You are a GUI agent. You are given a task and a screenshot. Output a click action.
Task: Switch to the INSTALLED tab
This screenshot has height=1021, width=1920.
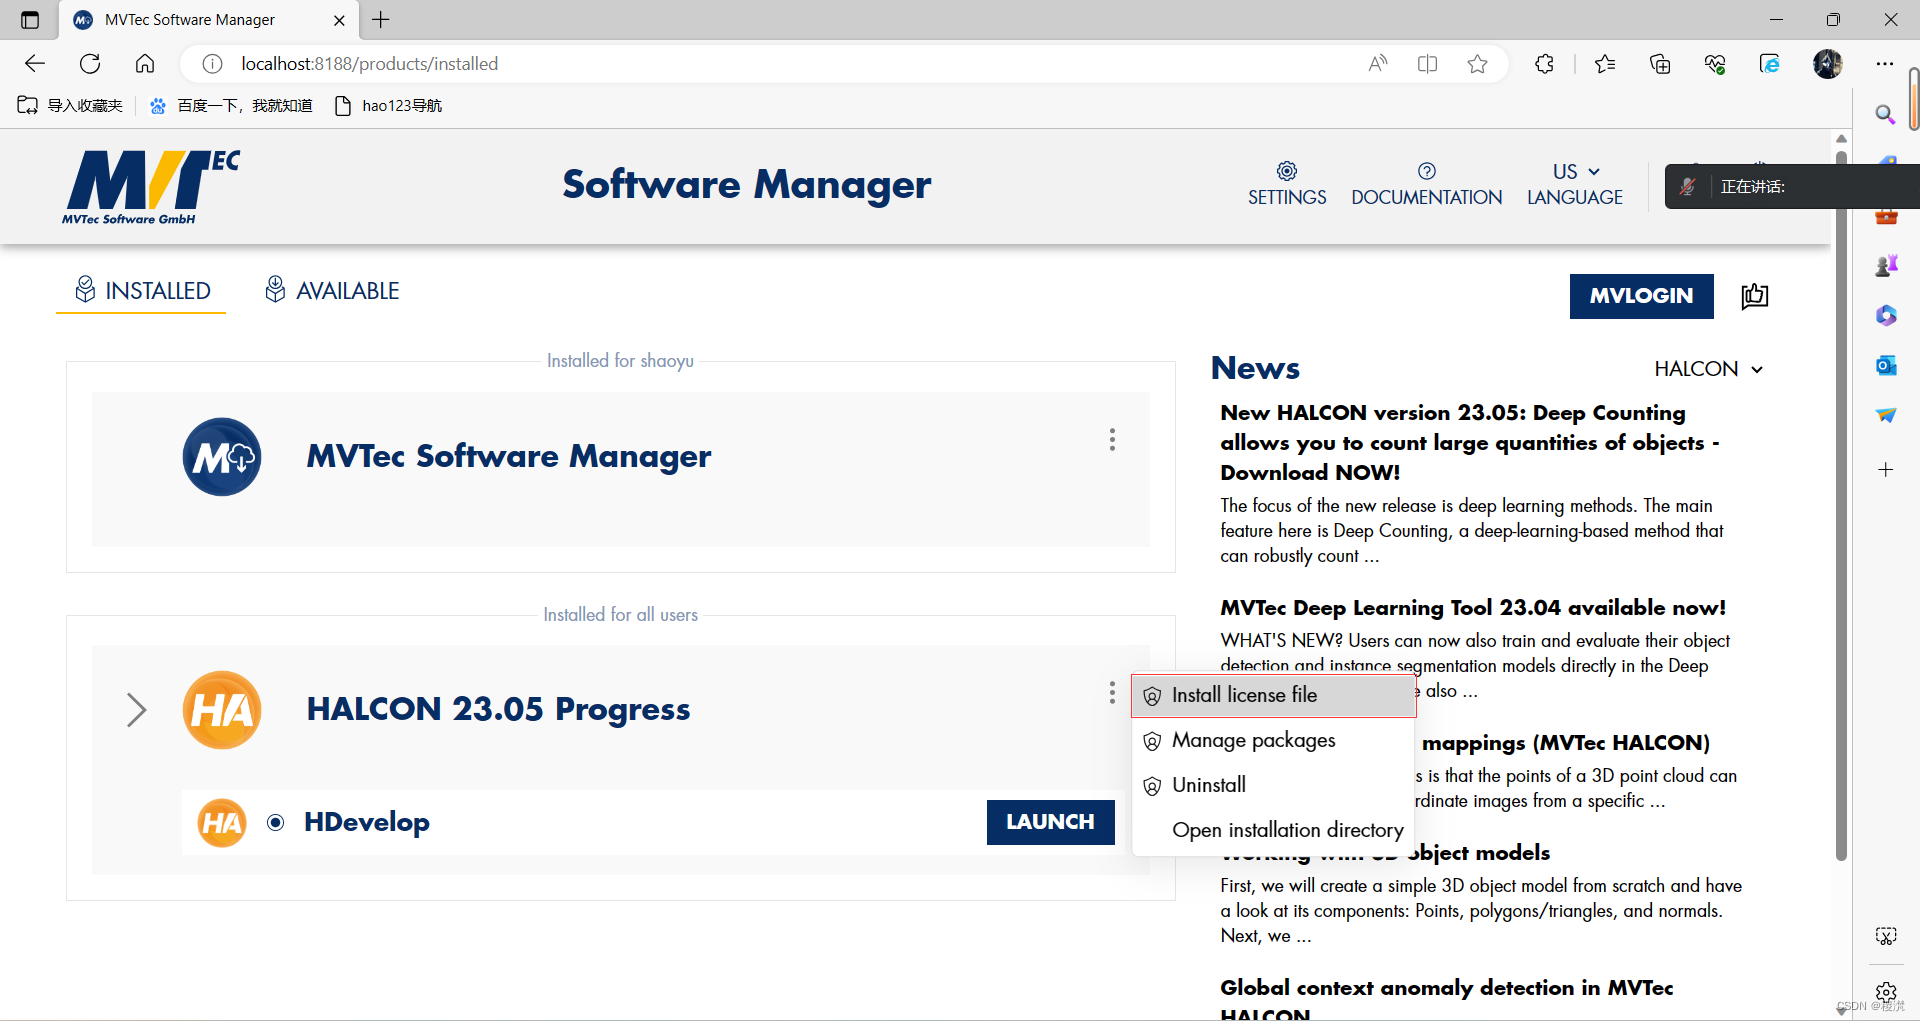pyautogui.click(x=141, y=291)
